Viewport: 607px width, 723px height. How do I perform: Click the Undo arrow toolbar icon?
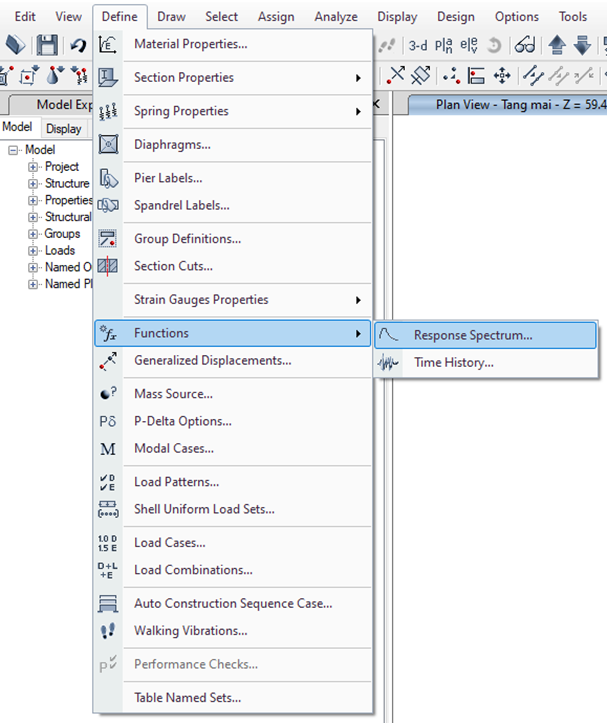tap(78, 46)
